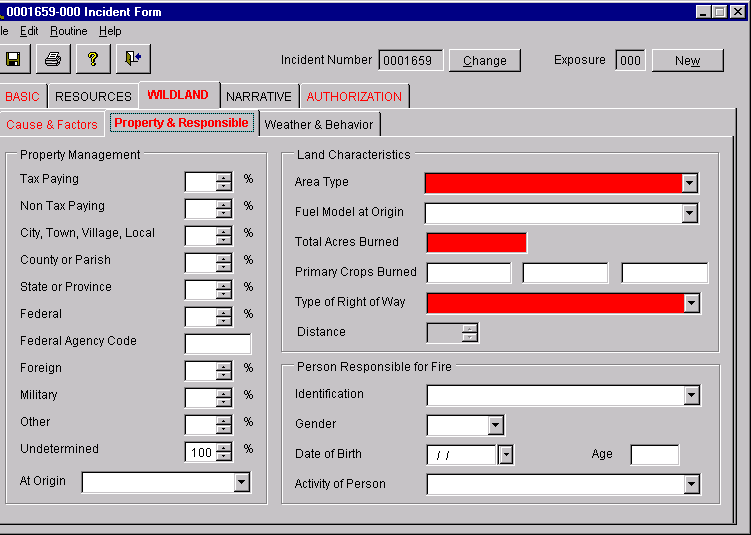Open the Weather & Behavior subtab

(x=319, y=125)
